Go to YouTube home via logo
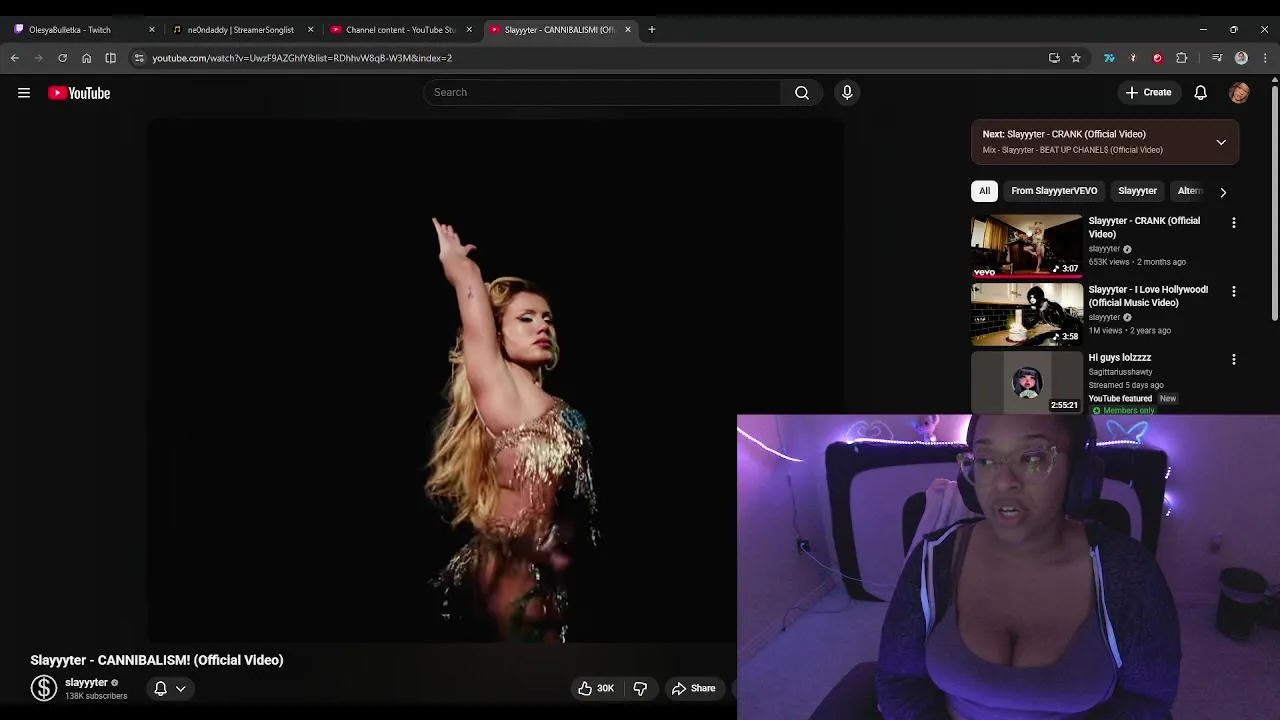Viewport: 1280px width, 720px height. click(79, 93)
